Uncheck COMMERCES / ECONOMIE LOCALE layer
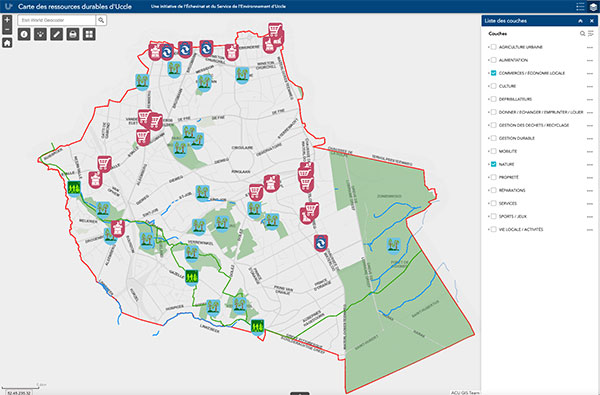The height and width of the screenshot is (395, 600). 494,73
